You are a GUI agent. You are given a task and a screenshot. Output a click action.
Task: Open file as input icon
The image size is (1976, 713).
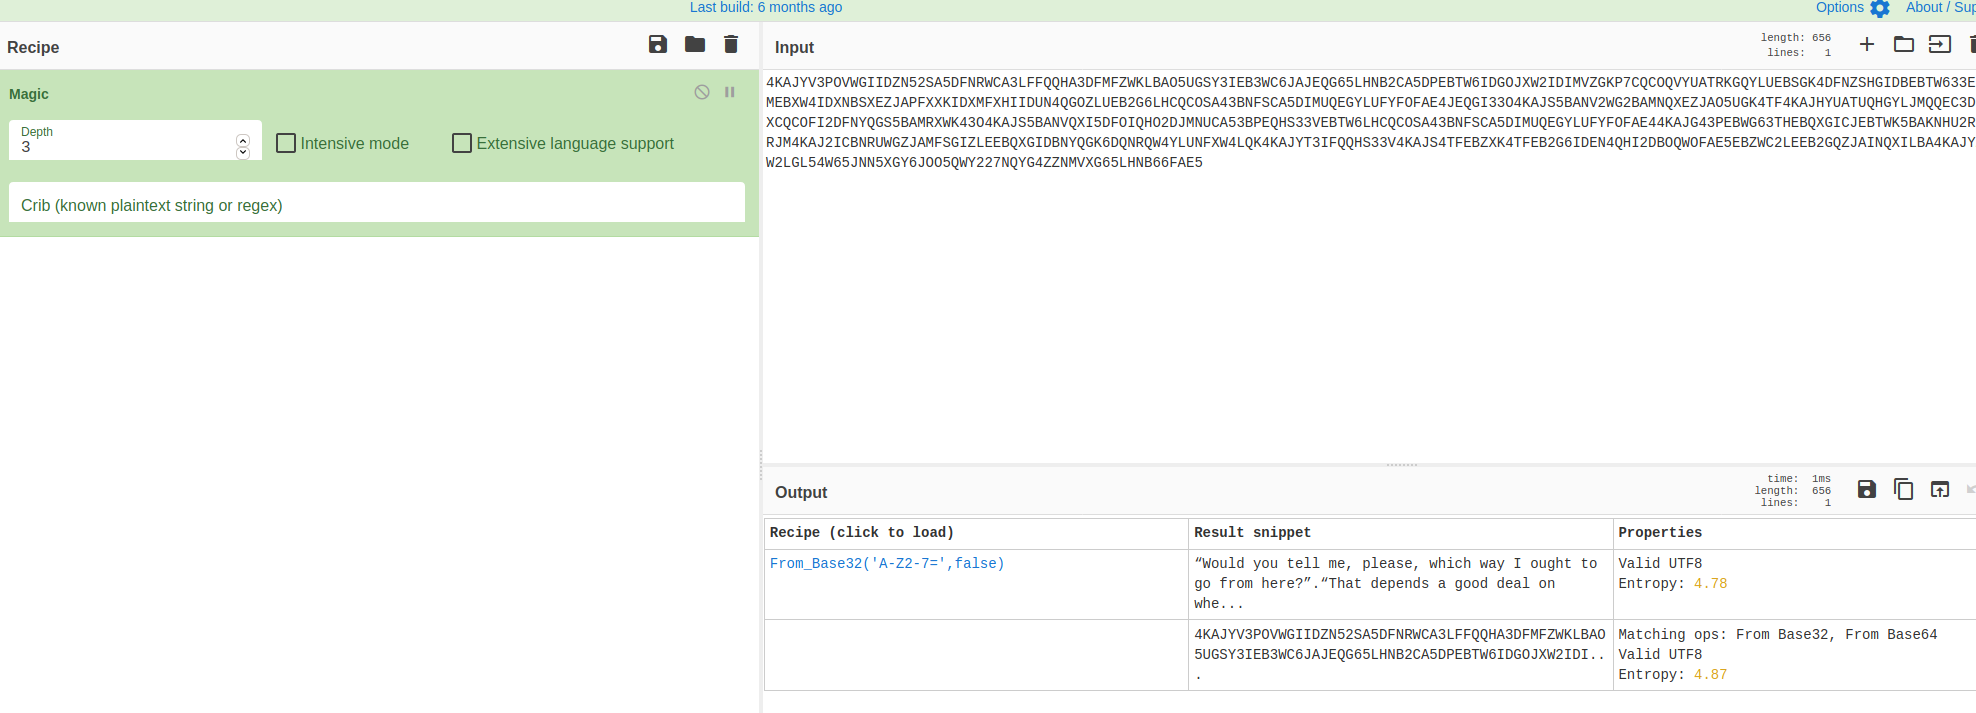[1939, 44]
